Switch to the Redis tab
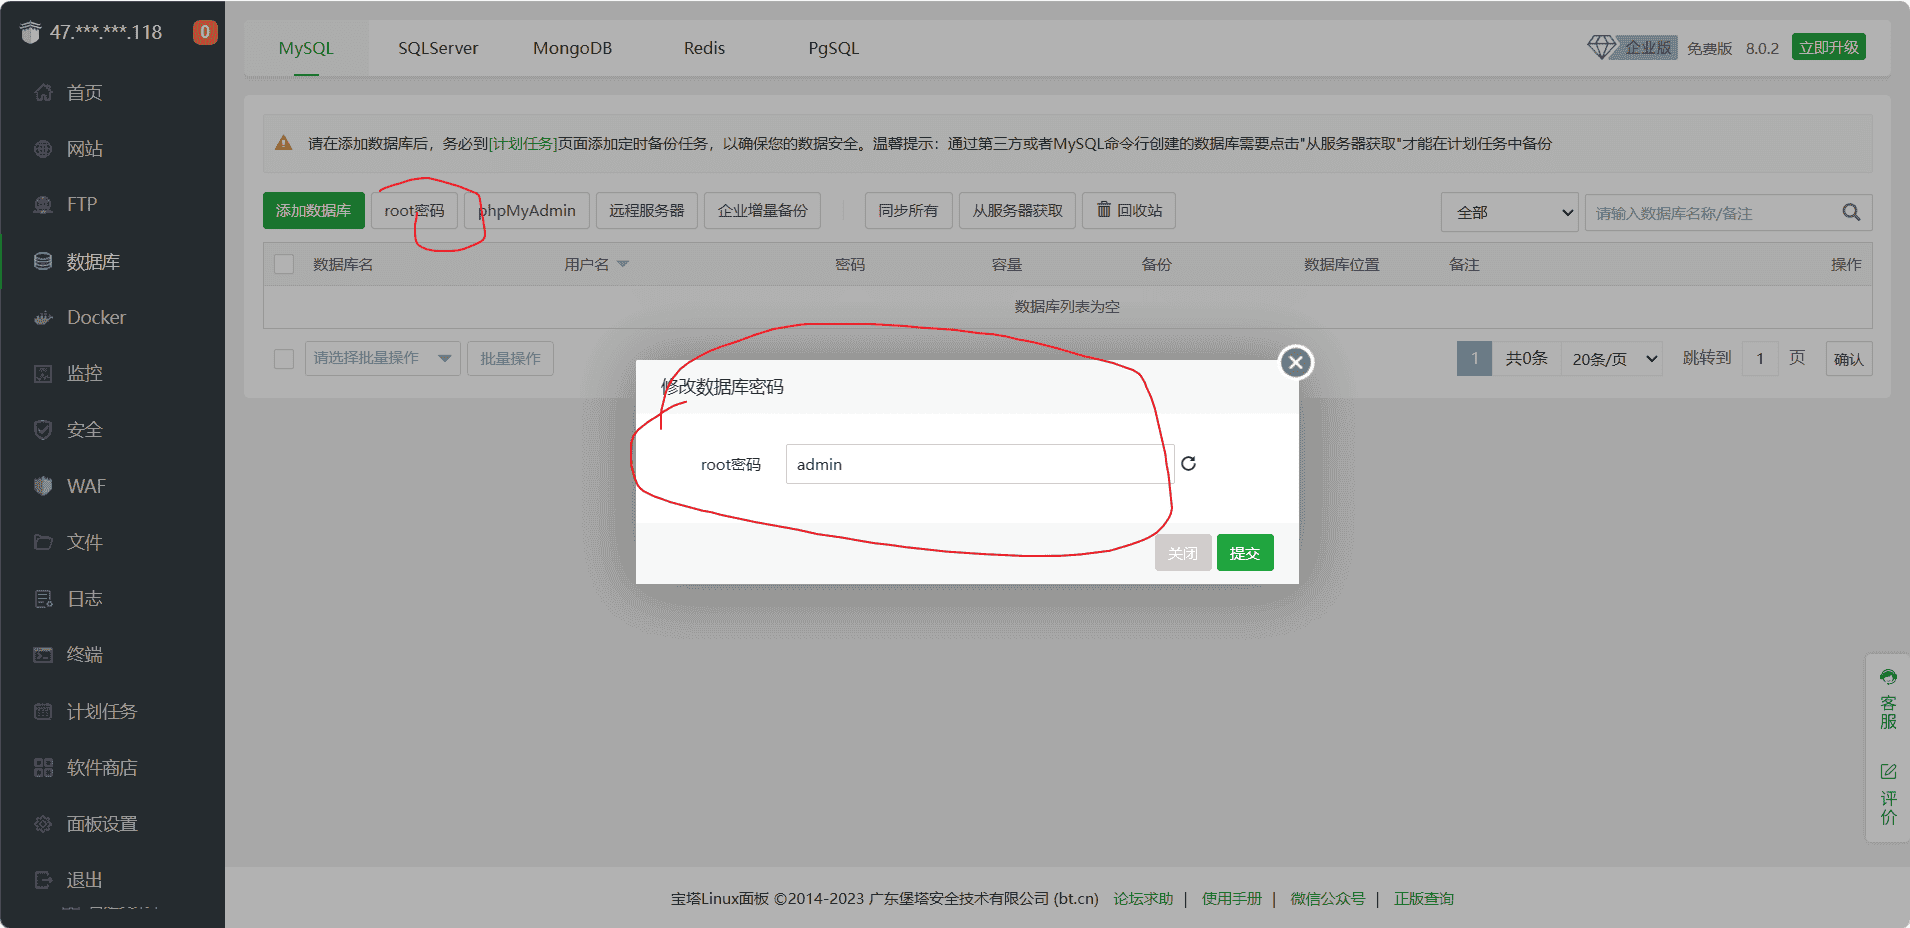The height and width of the screenshot is (928, 1910). (703, 47)
